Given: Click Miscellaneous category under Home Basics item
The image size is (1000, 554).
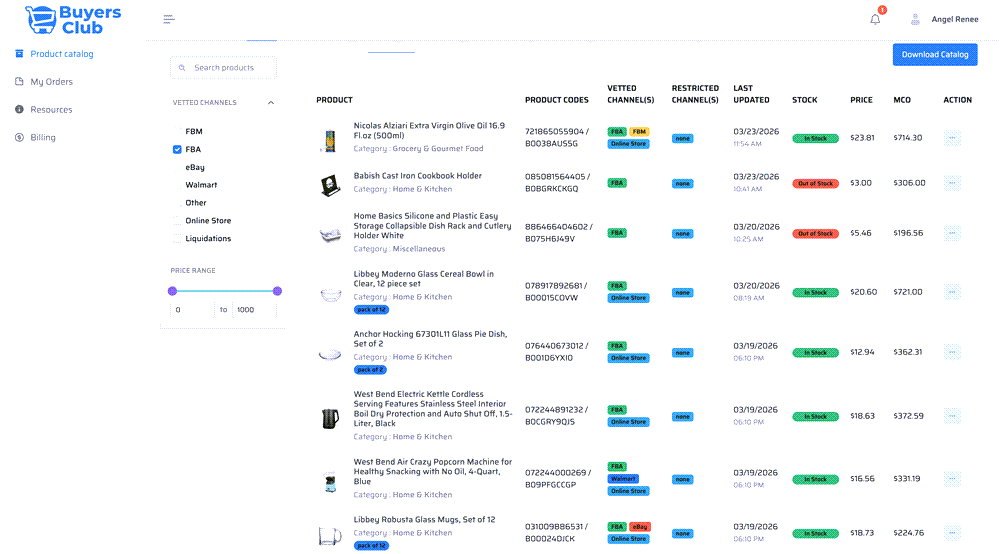Looking at the screenshot, I should [x=418, y=249].
